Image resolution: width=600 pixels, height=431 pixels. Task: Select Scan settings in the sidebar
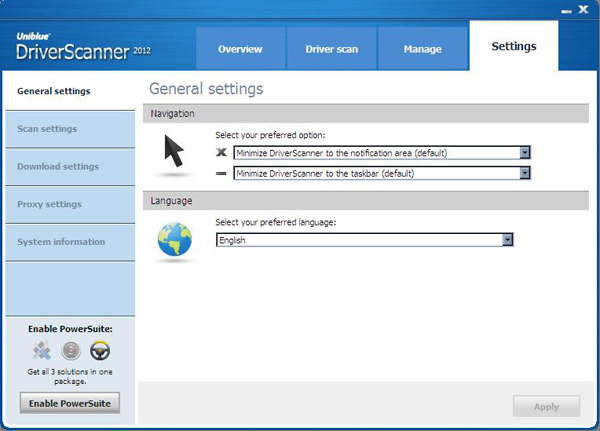[x=47, y=129]
